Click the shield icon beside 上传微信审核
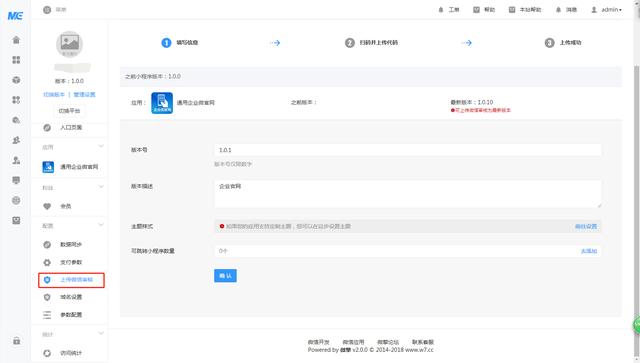The width and height of the screenshot is (640, 363). (x=47, y=280)
